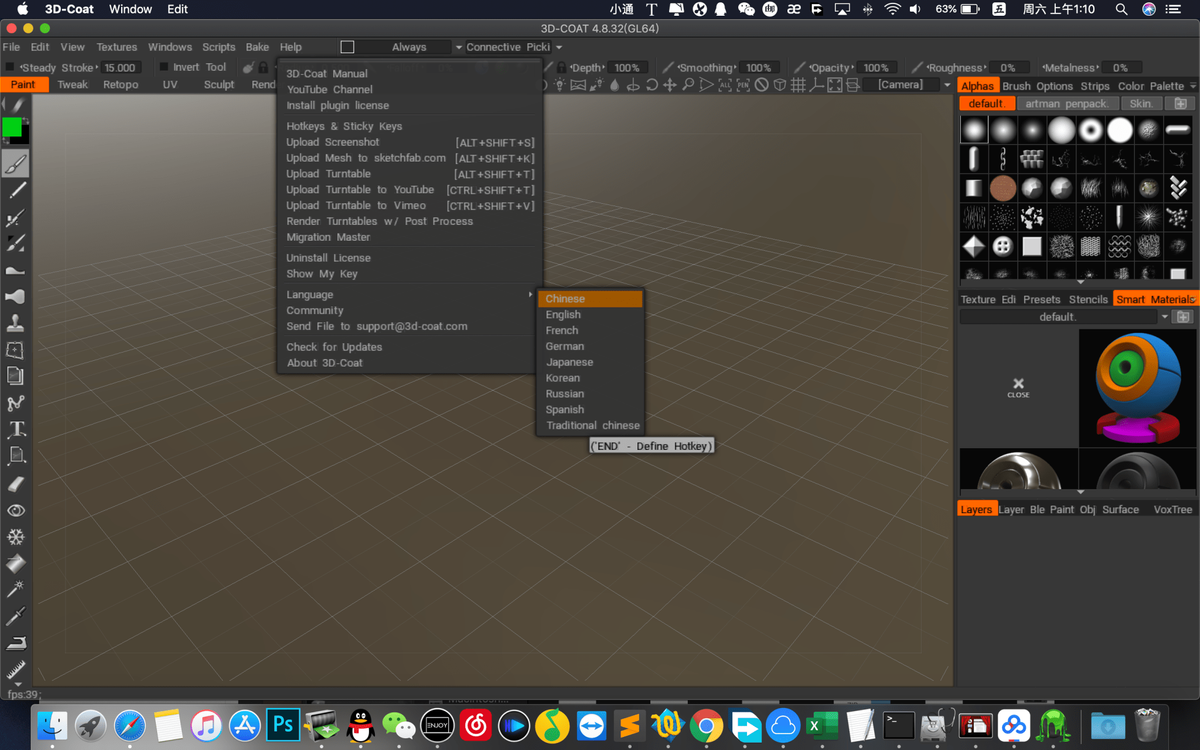The height and width of the screenshot is (750, 1200).
Task: Click the green foreground color swatch
Action: click(x=12, y=127)
